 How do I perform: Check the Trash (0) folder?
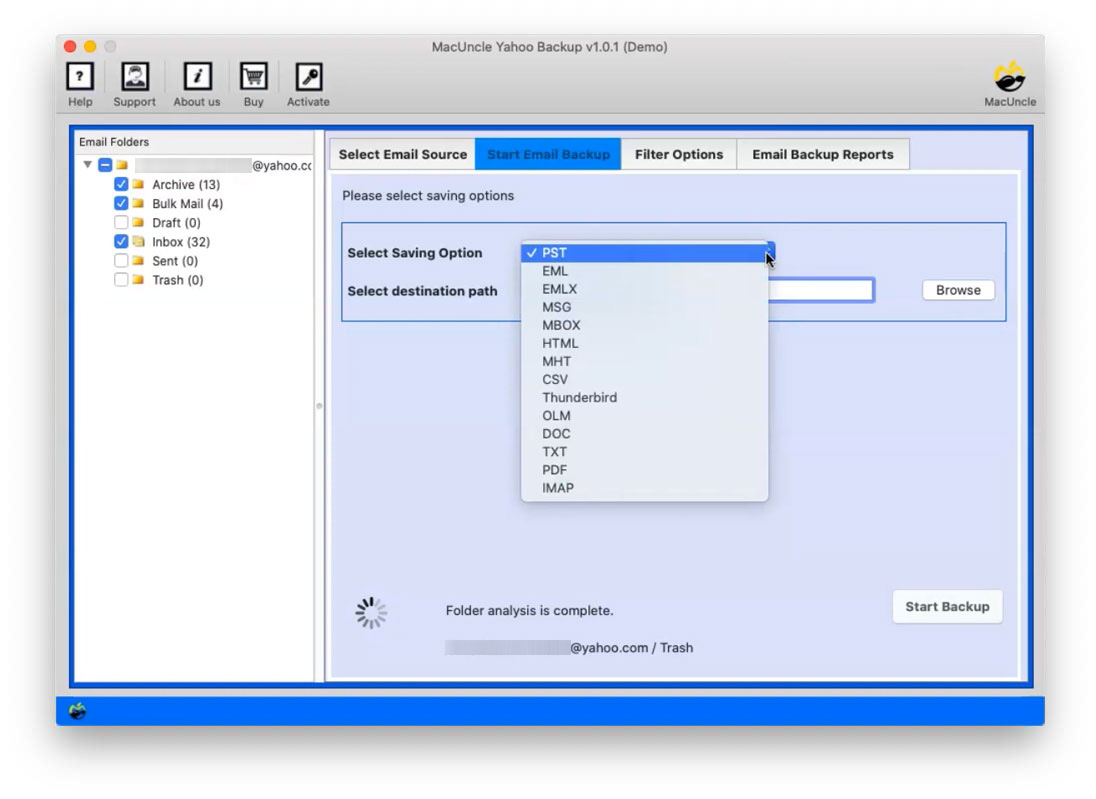(x=121, y=280)
